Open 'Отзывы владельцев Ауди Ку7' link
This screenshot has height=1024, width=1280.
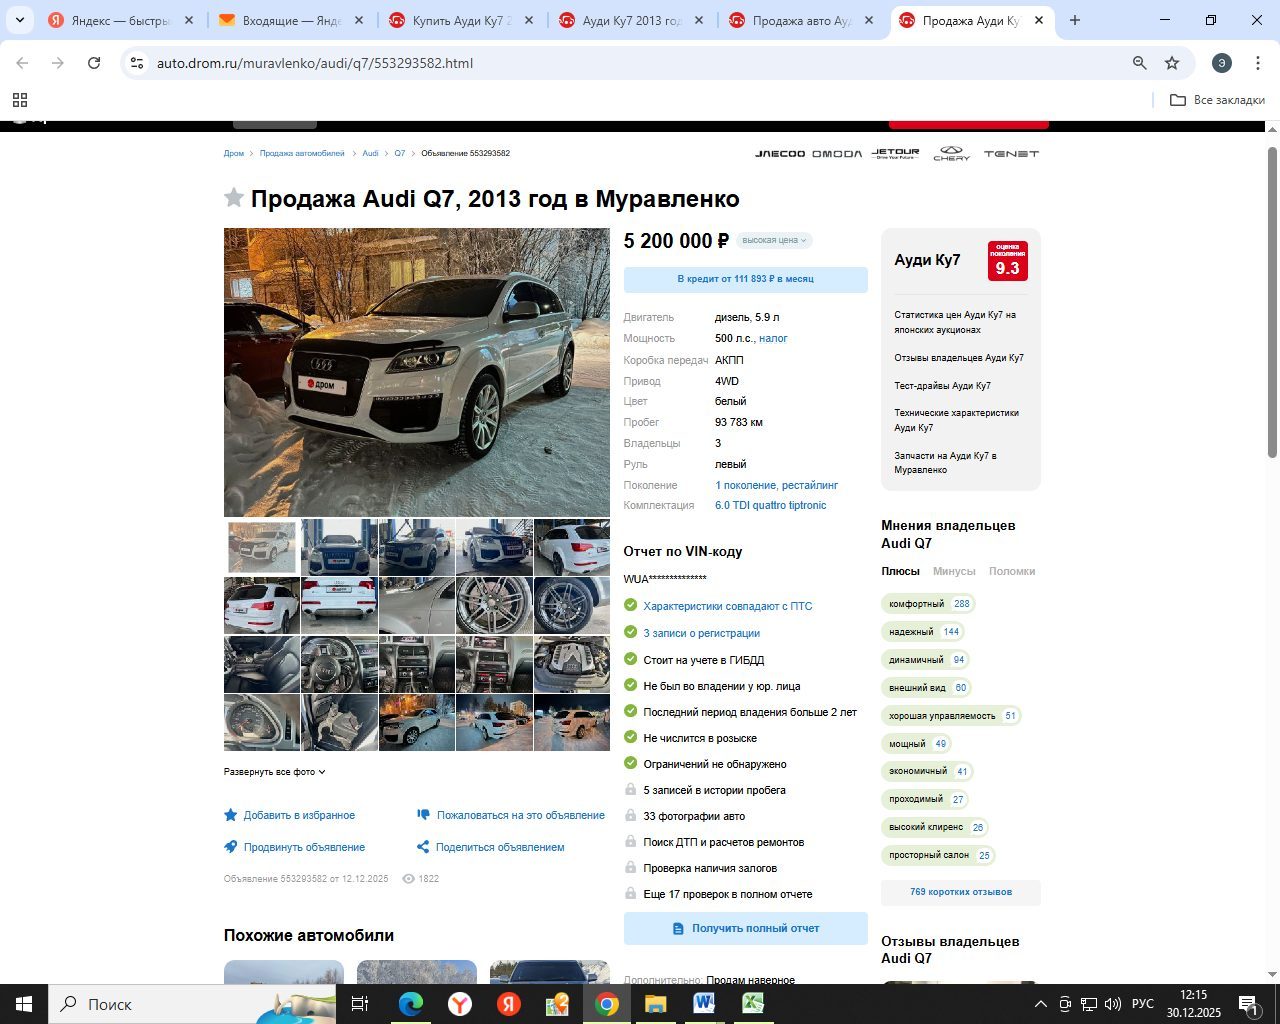point(959,358)
